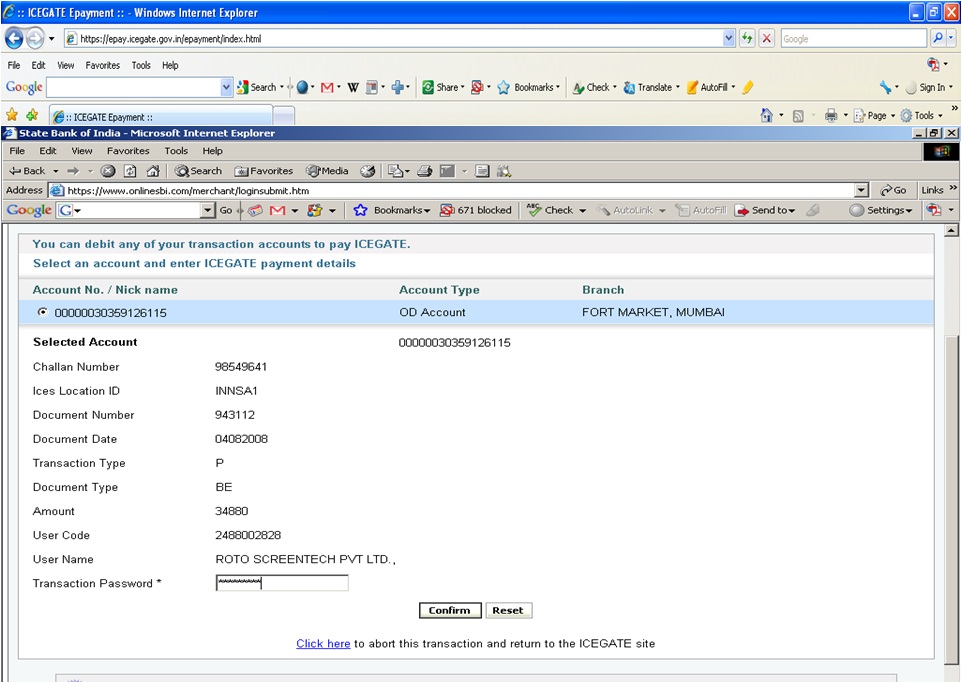Click red stop icon in ICEGATE browser
This screenshot has width=962, height=682.
(766, 39)
